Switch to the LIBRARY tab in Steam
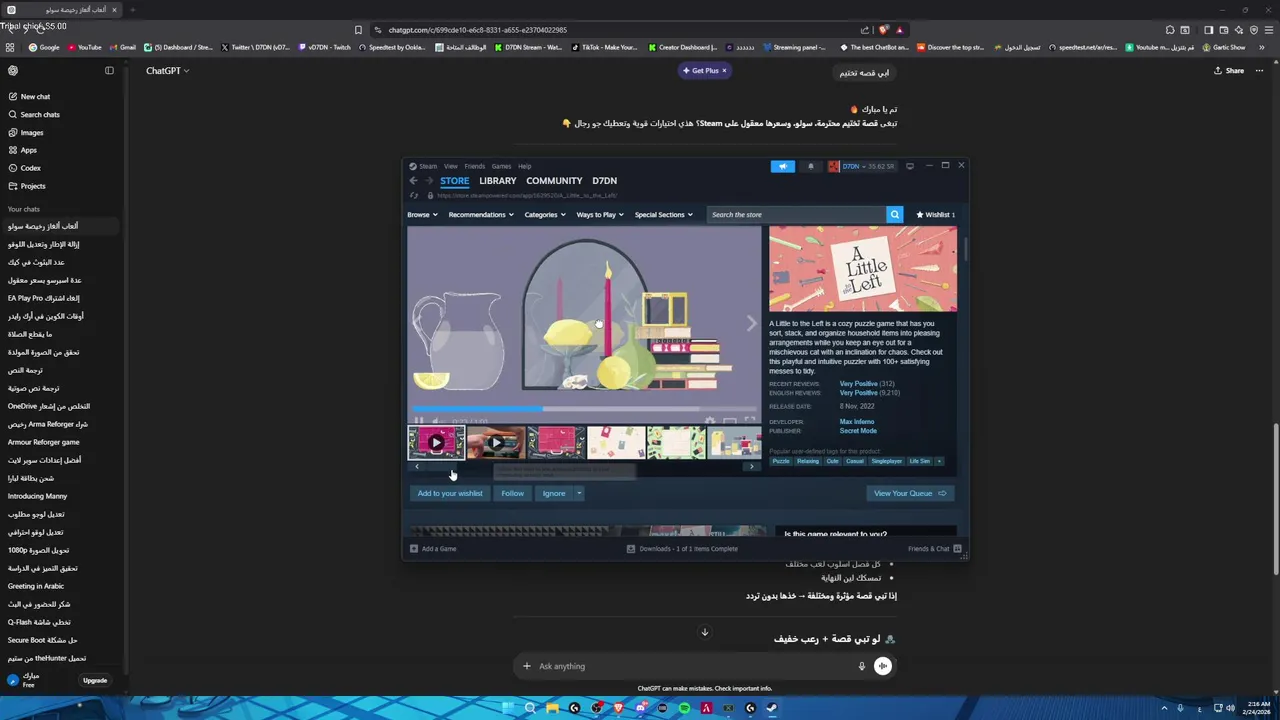This screenshot has height=720, width=1280. [497, 181]
